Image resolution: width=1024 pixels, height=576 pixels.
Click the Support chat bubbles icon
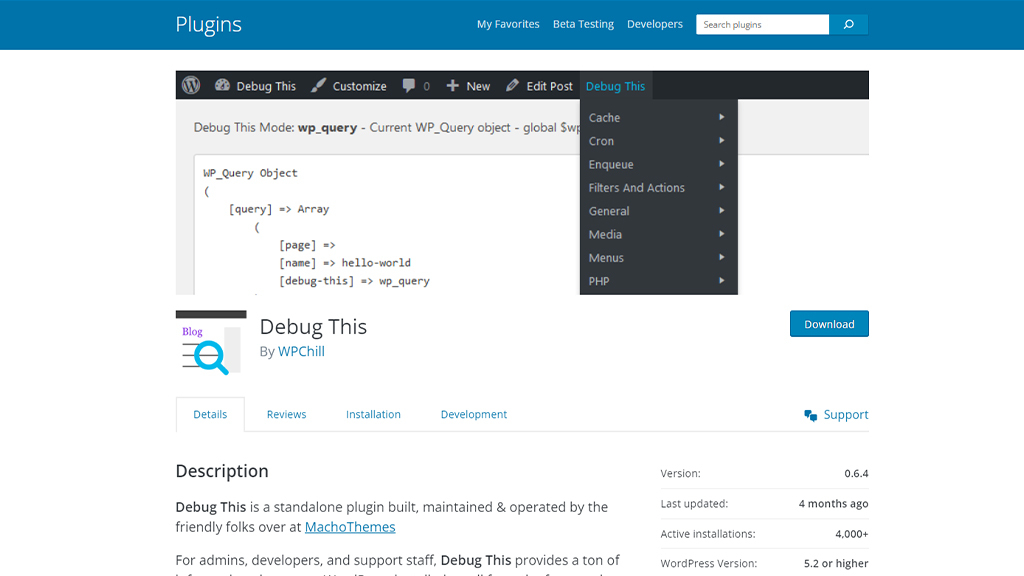pos(810,415)
